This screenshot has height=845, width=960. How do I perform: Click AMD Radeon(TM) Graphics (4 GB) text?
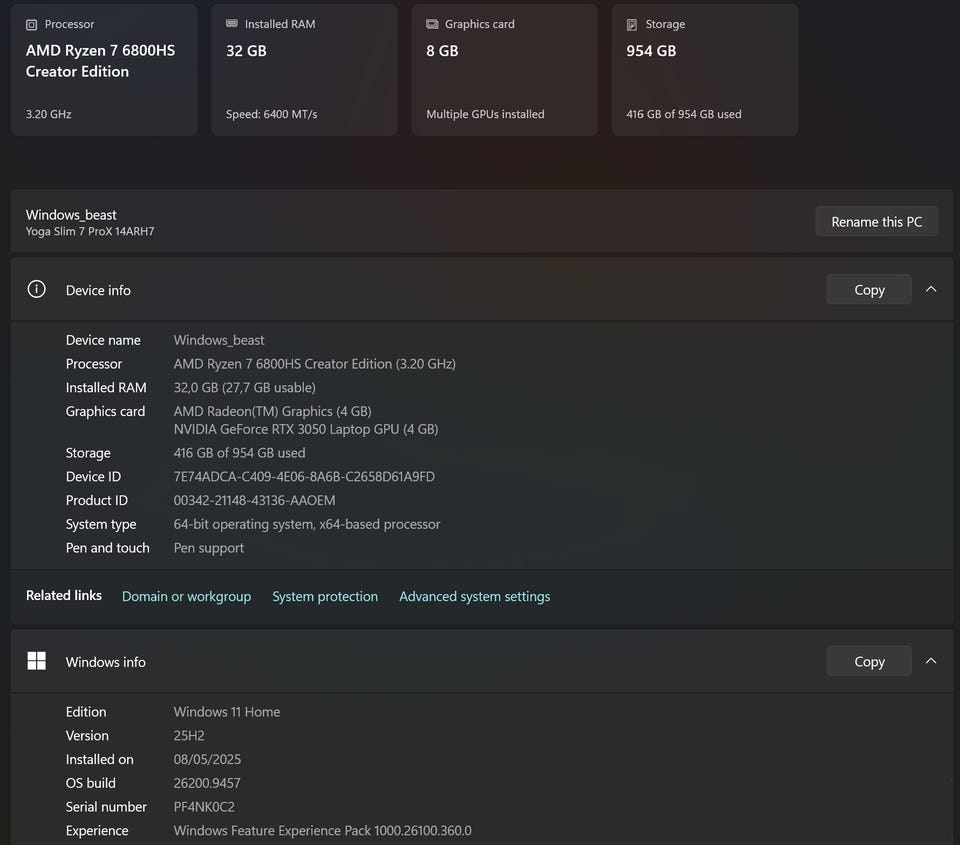(x=272, y=411)
